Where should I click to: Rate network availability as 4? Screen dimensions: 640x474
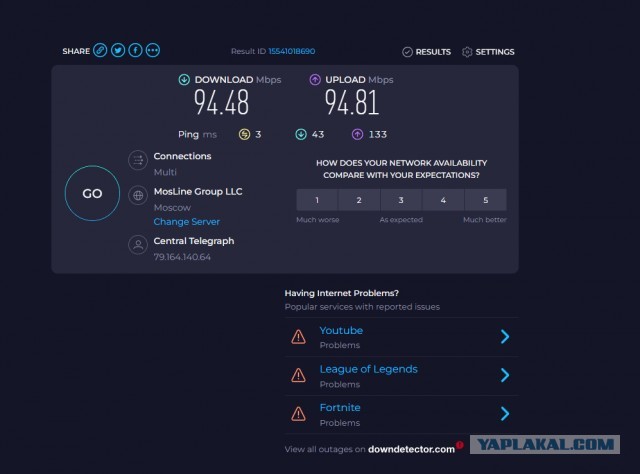(x=443, y=200)
